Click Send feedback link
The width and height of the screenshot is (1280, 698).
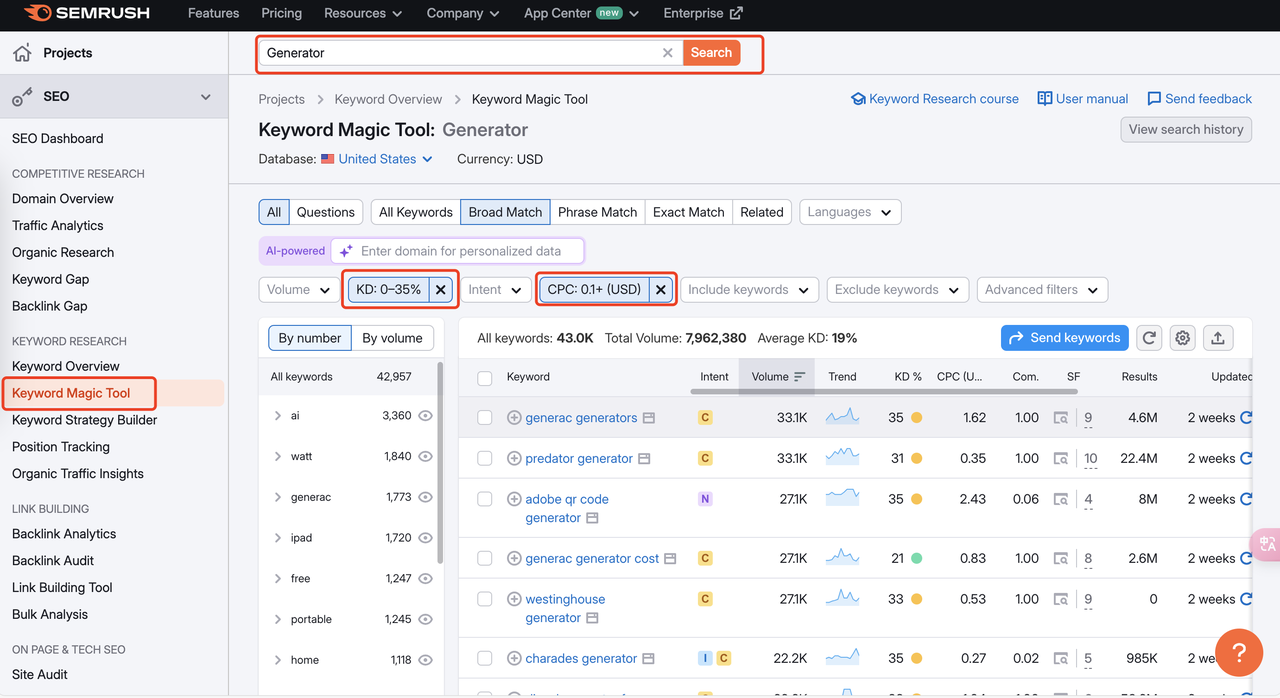coord(1199,99)
